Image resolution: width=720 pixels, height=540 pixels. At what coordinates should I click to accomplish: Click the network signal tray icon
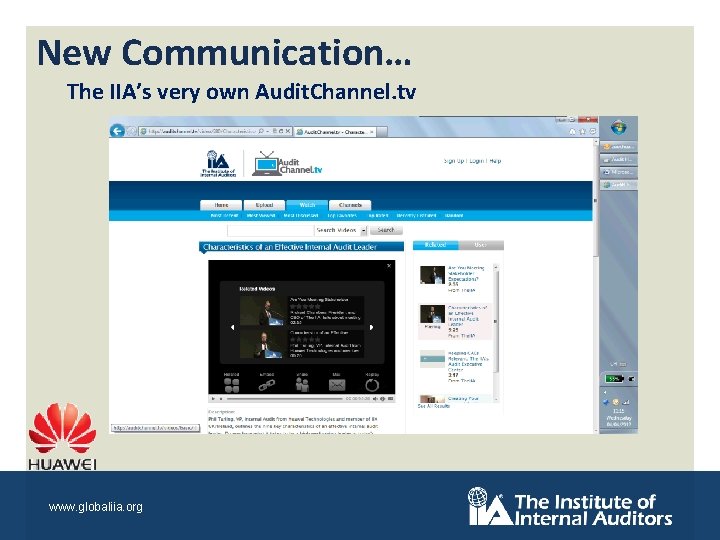(x=625, y=402)
